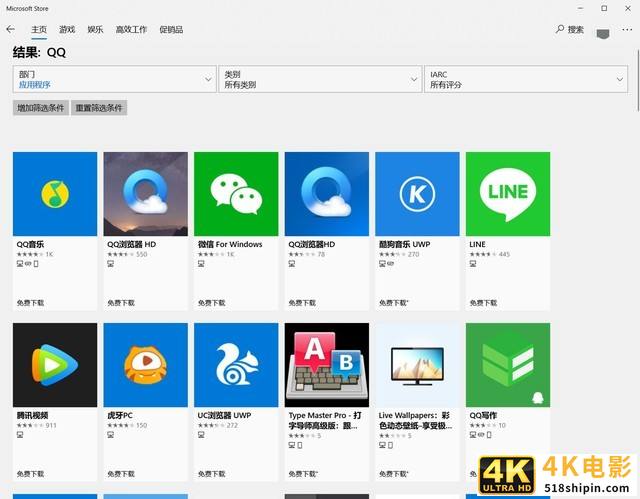Click the search magnifier icon
The image size is (640, 499).
tap(560, 29)
